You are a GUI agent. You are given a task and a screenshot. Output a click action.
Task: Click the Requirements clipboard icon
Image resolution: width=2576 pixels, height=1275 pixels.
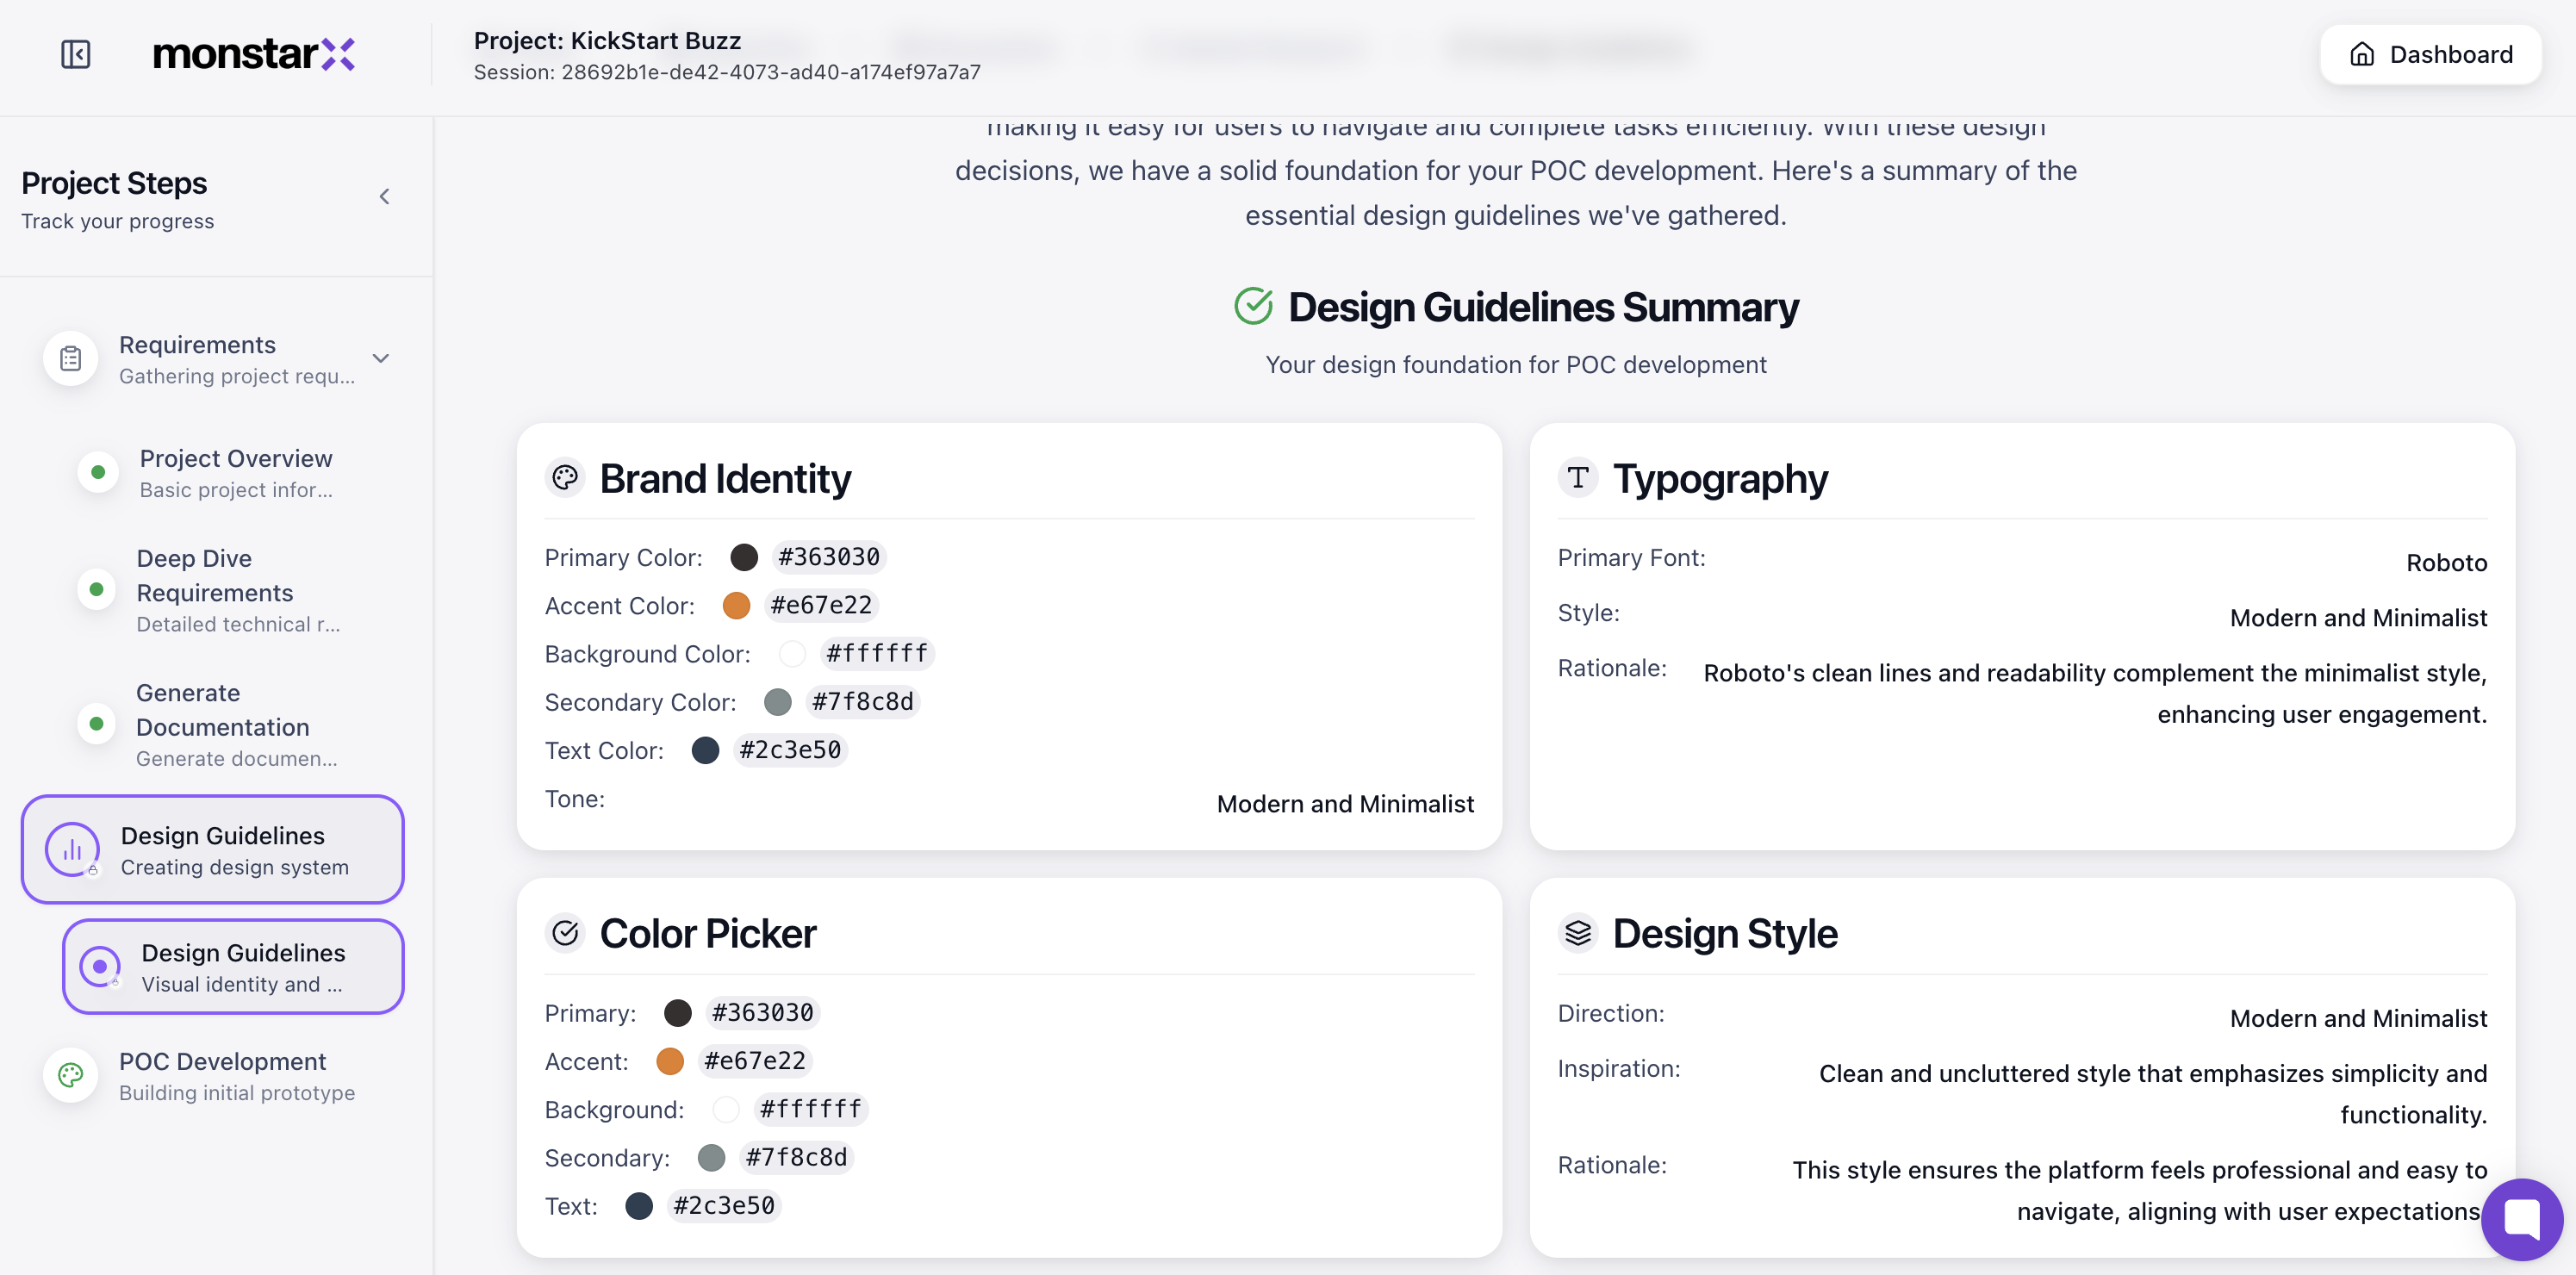pos(69,357)
